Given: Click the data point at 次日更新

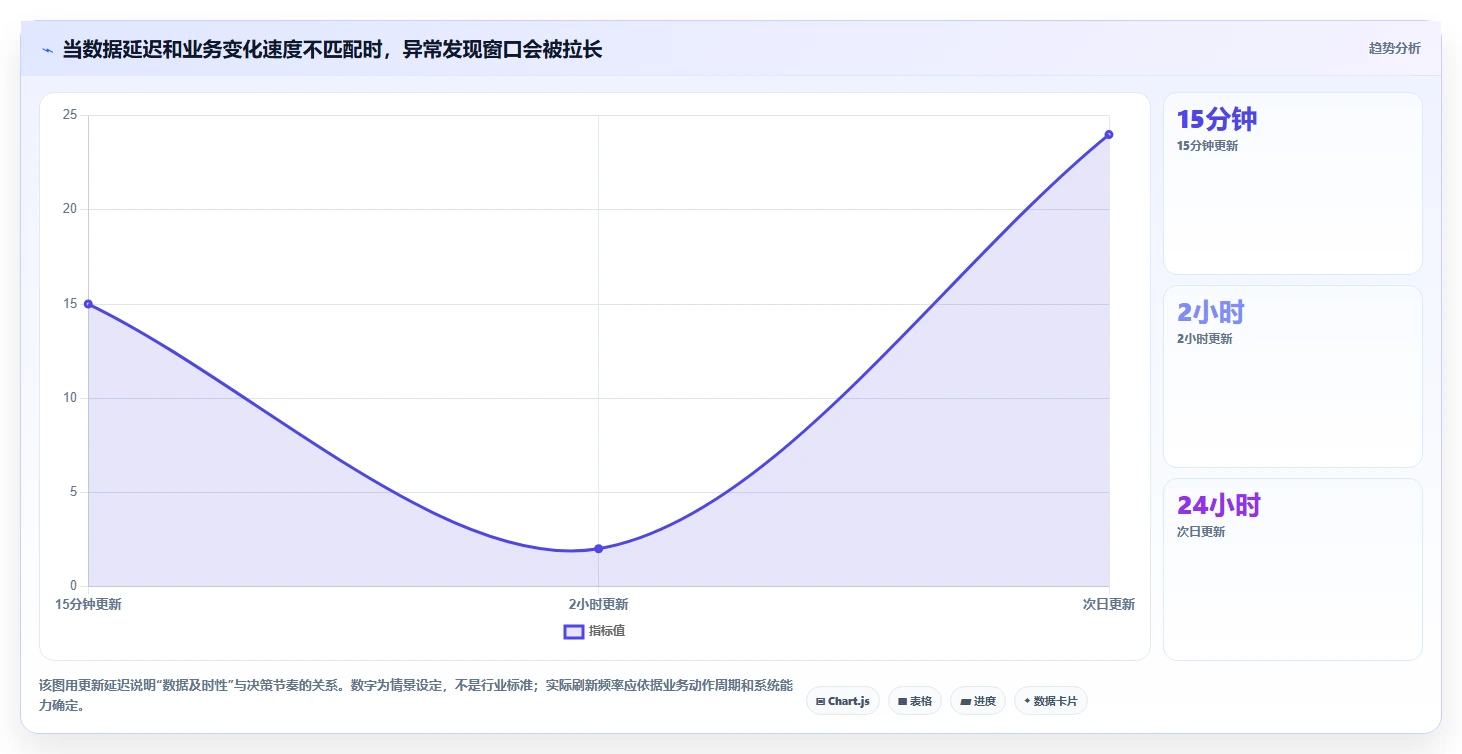Looking at the screenshot, I should [x=1109, y=134].
